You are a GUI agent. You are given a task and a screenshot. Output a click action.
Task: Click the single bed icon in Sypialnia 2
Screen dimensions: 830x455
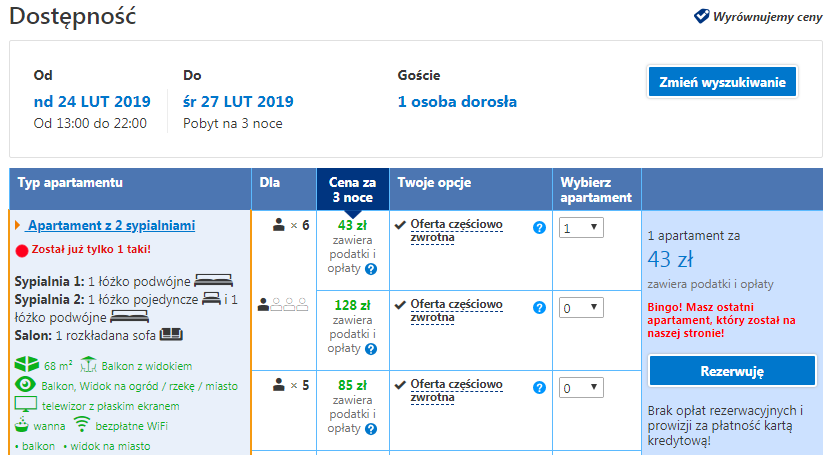(211, 298)
